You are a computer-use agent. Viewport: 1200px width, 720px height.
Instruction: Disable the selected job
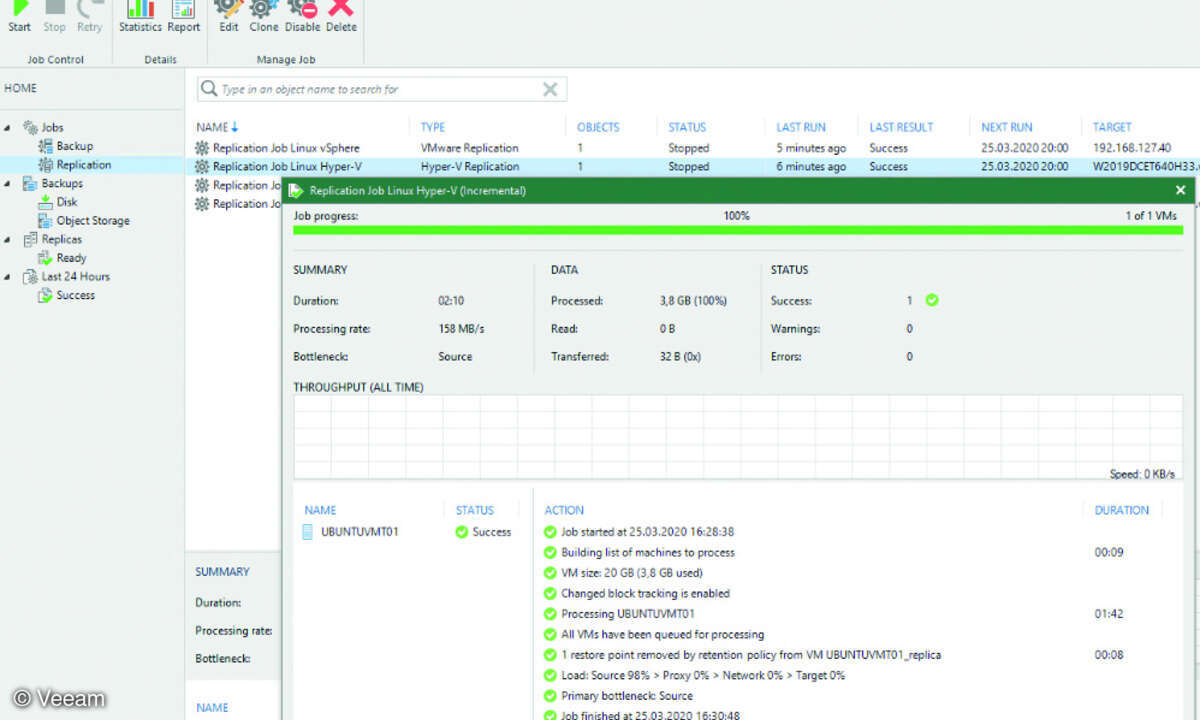point(302,17)
